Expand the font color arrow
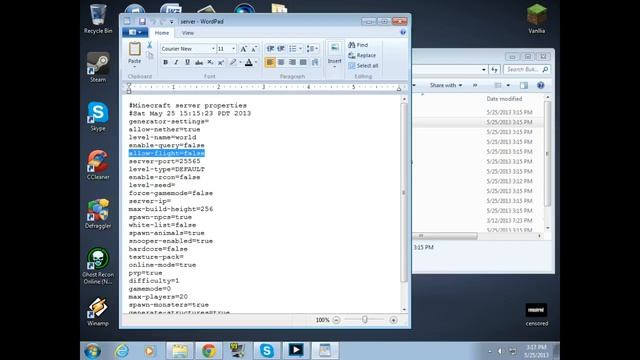Viewport: 640px width, 360px height. 256,62
